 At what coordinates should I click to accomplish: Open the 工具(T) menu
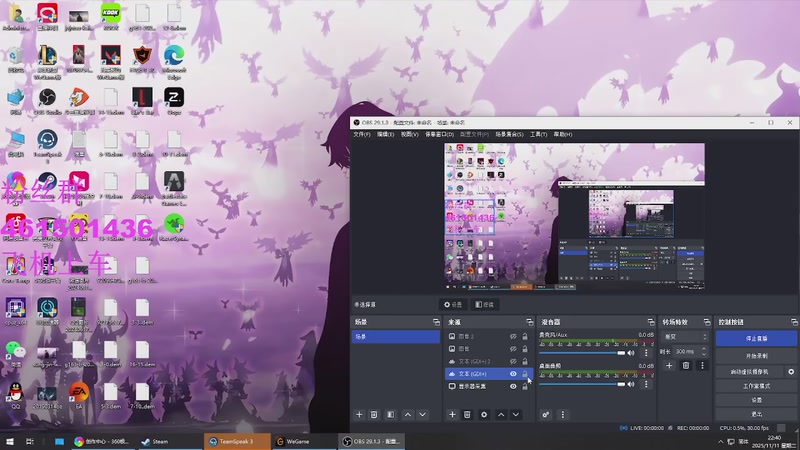538,135
